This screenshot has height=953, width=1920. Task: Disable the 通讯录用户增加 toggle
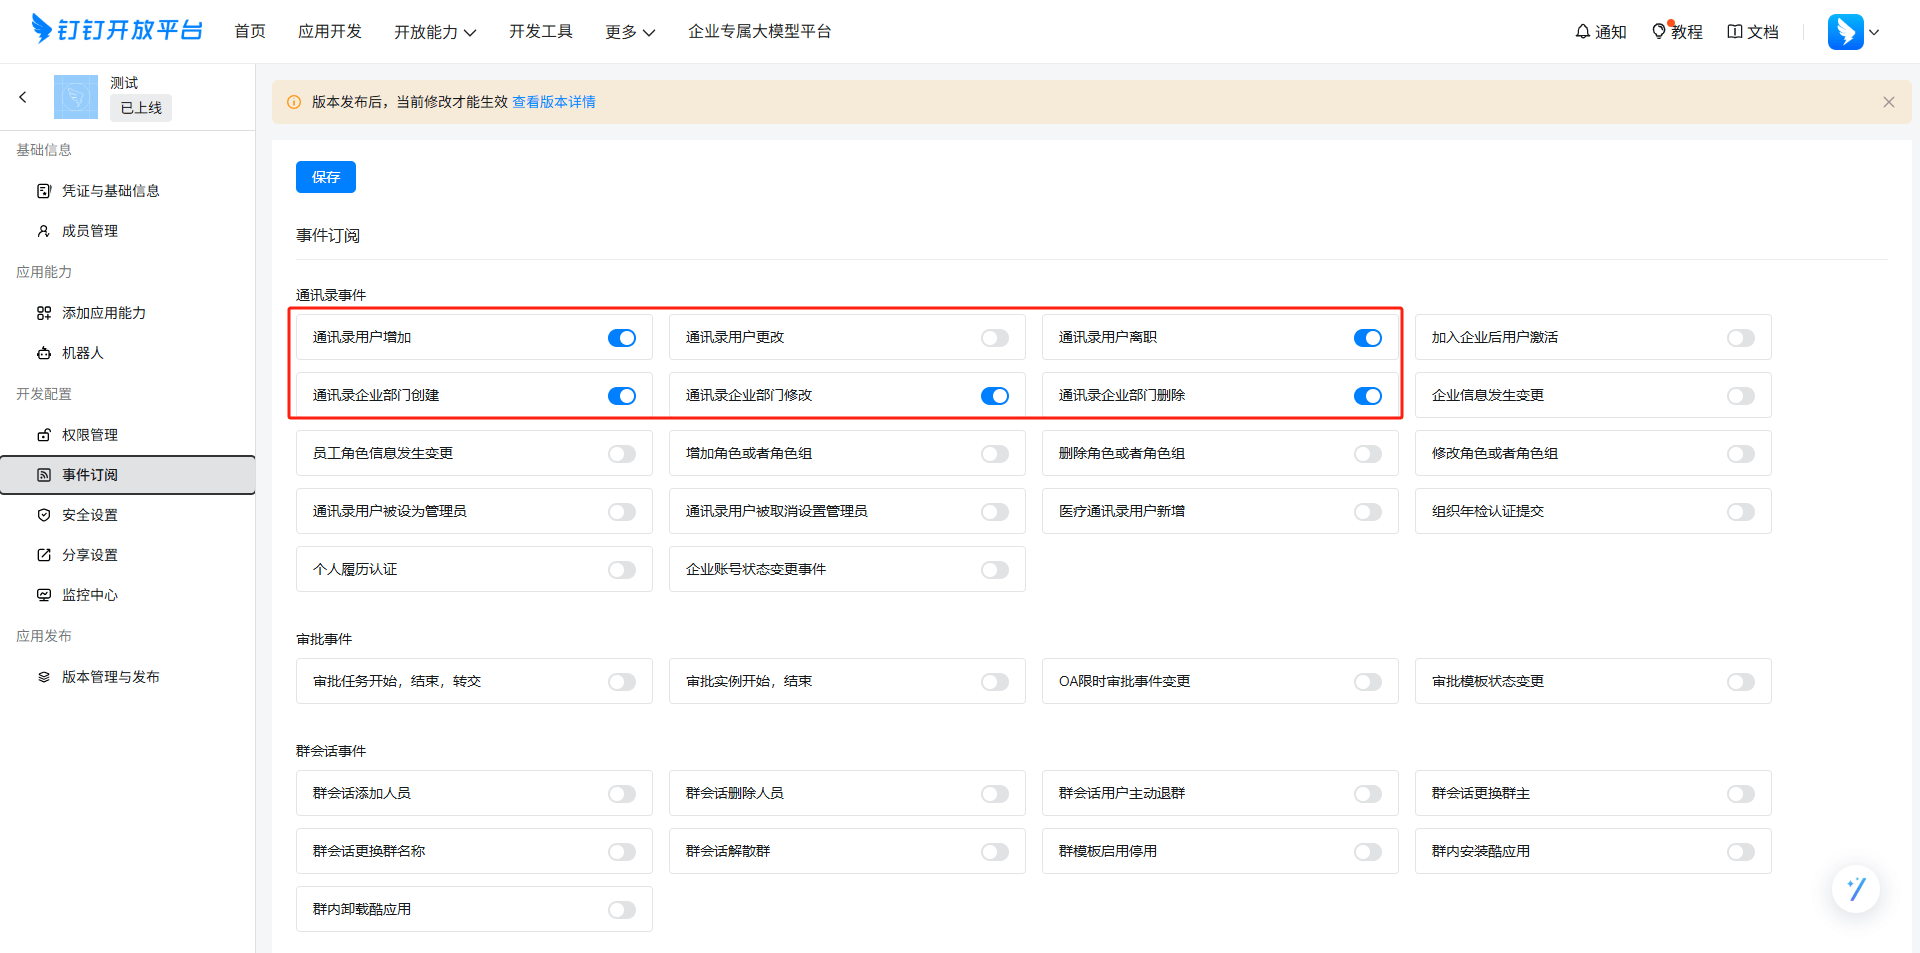tap(621, 338)
